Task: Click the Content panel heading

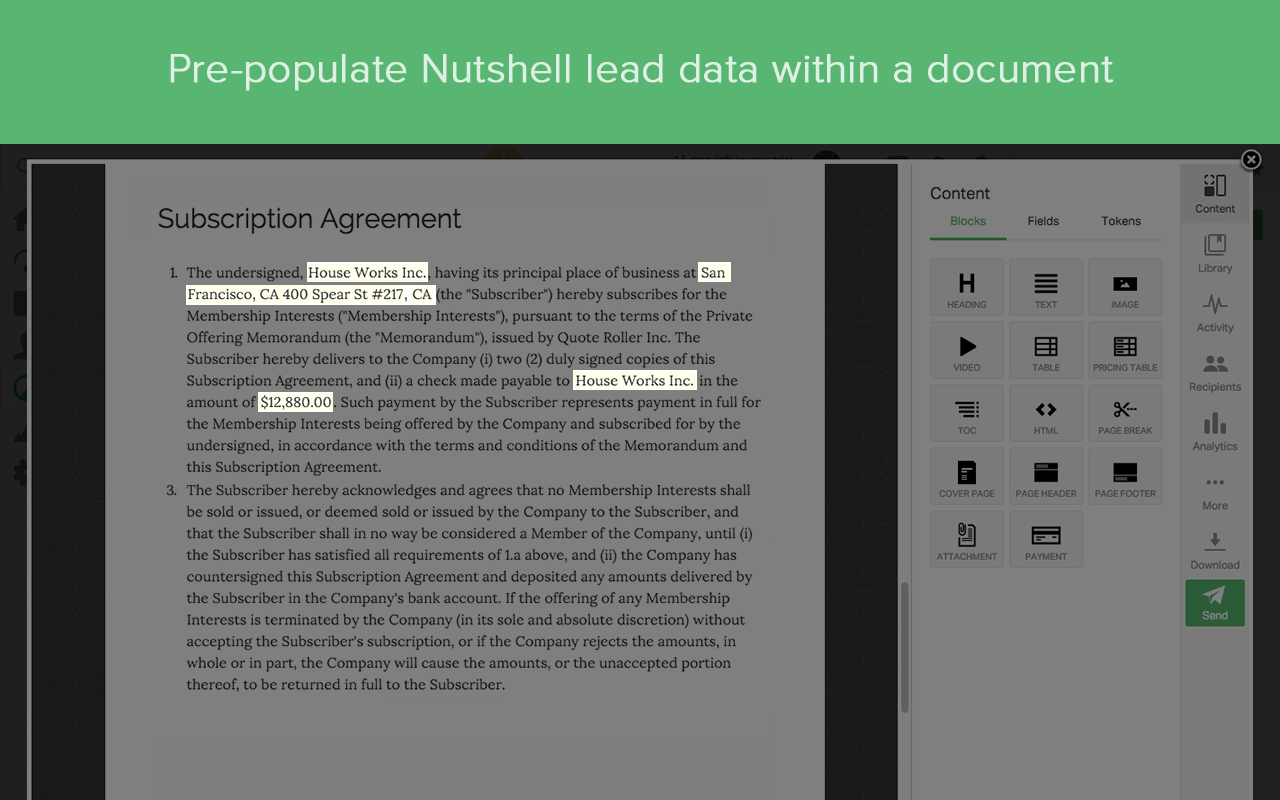Action: [960, 193]
